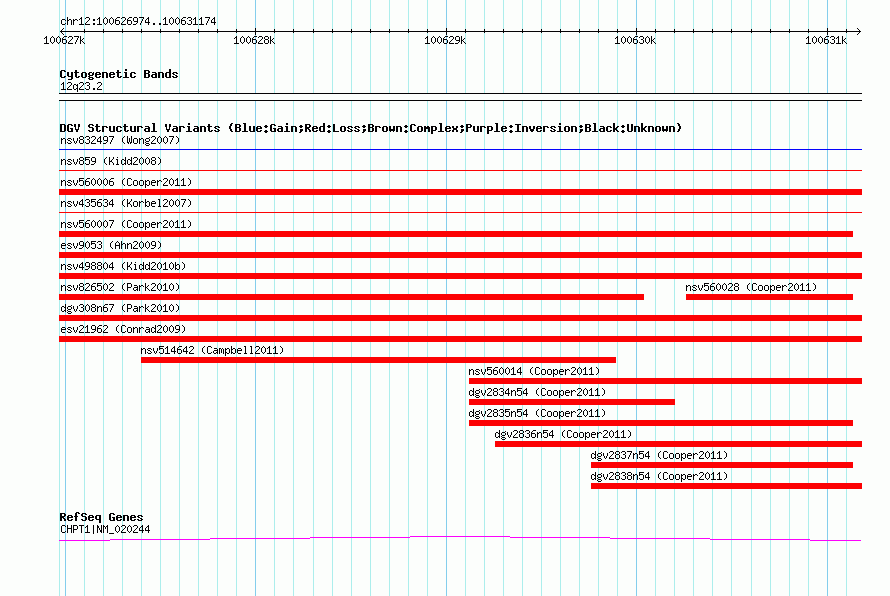The image size is (890, 596).
Task: Select the nsv560014 red loss bar
Action: click(x=665, y=381)
